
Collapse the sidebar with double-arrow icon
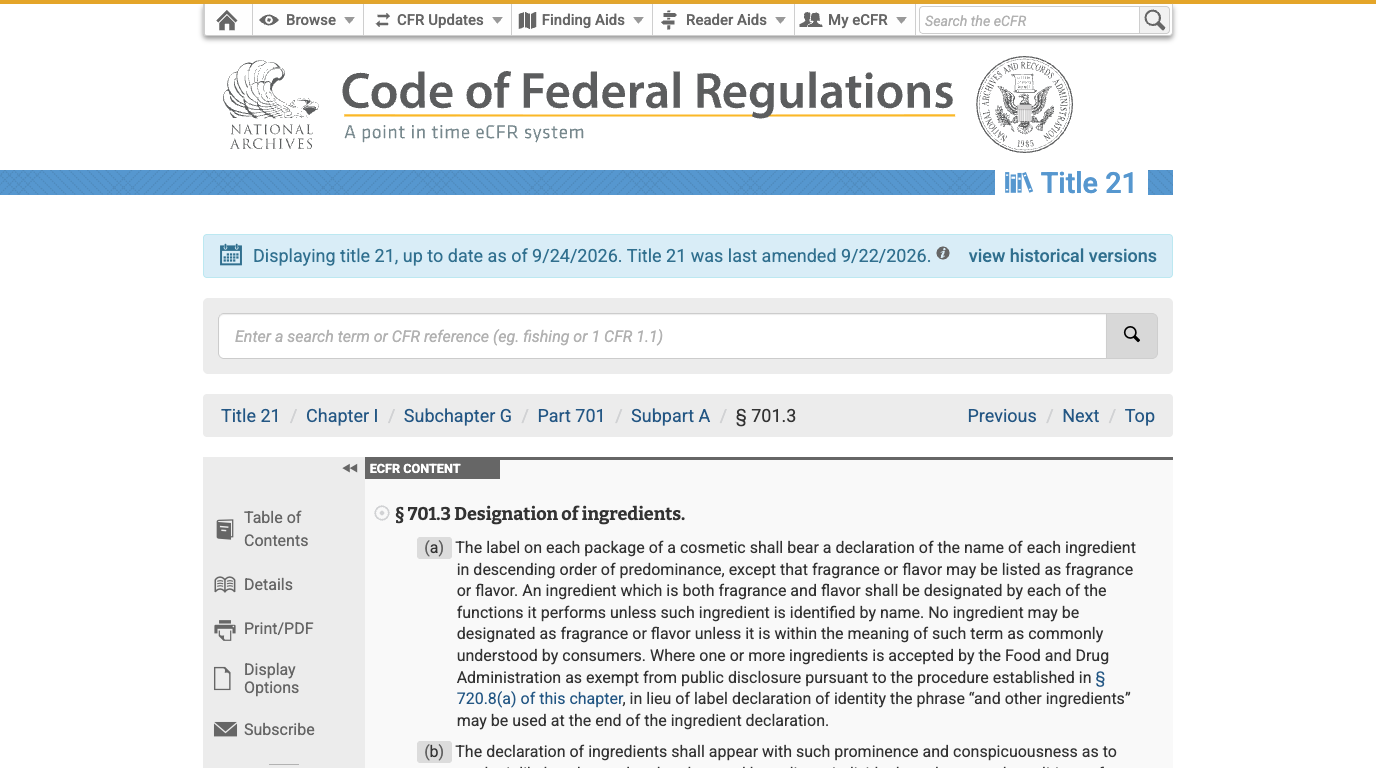(x=349, y=468)
